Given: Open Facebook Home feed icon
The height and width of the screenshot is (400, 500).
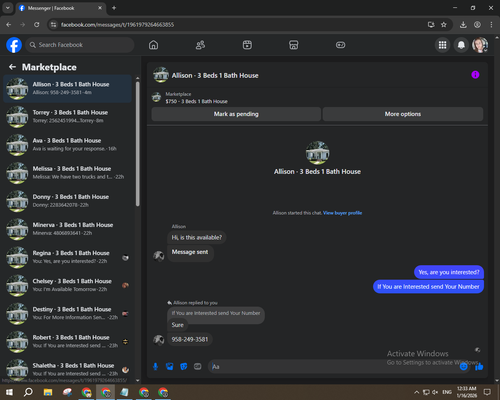Looking at the screenshot, I should tap(153, 45).
